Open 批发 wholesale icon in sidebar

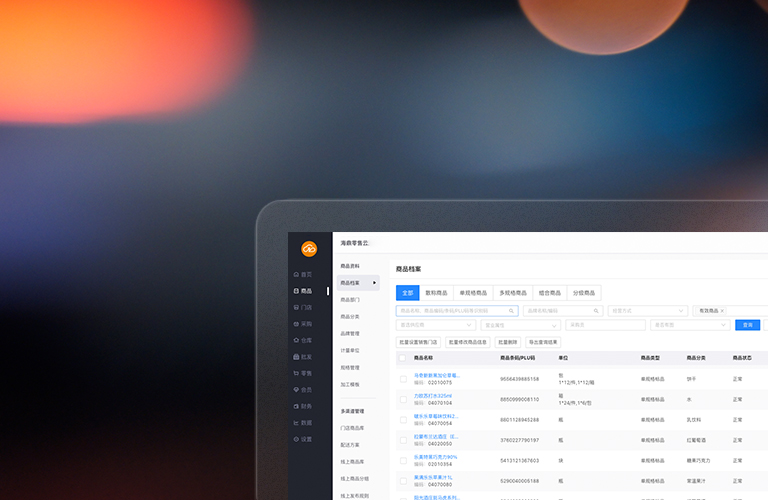point(296,357)
